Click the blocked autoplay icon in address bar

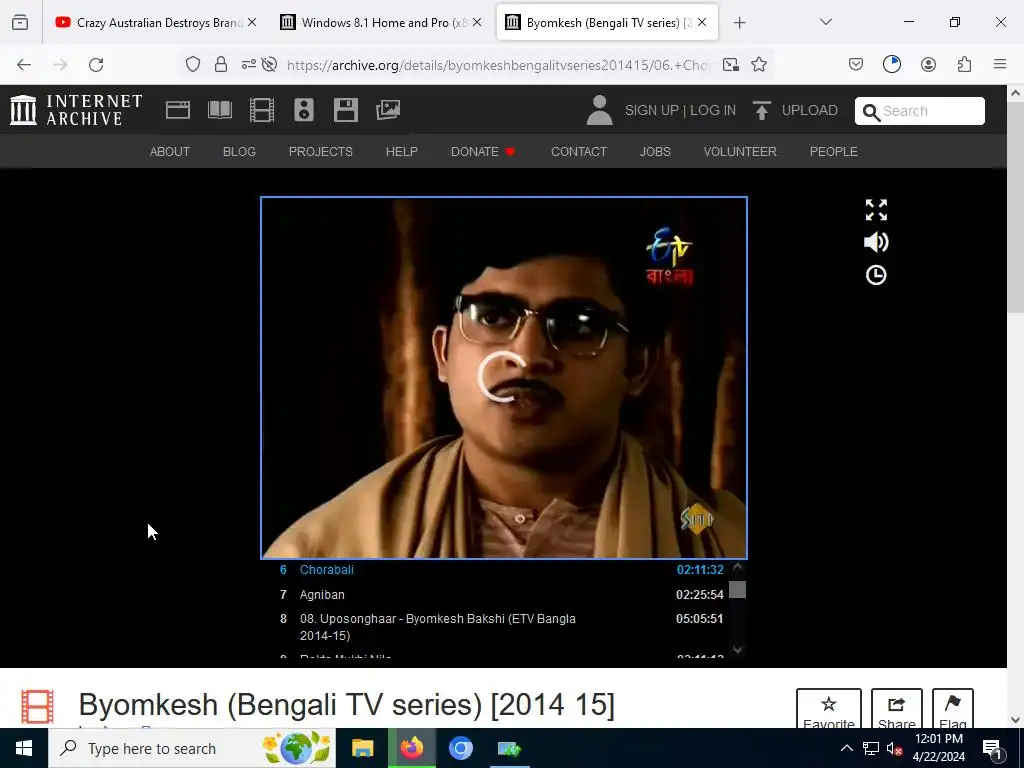(269, 65)
